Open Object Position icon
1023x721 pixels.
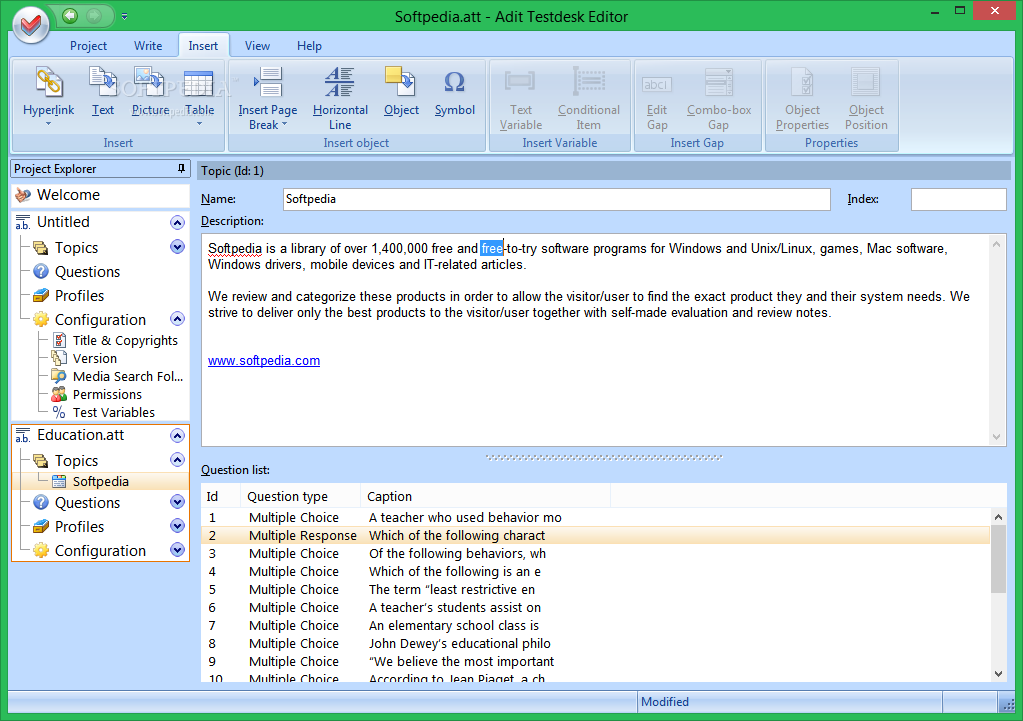(866, 82)
